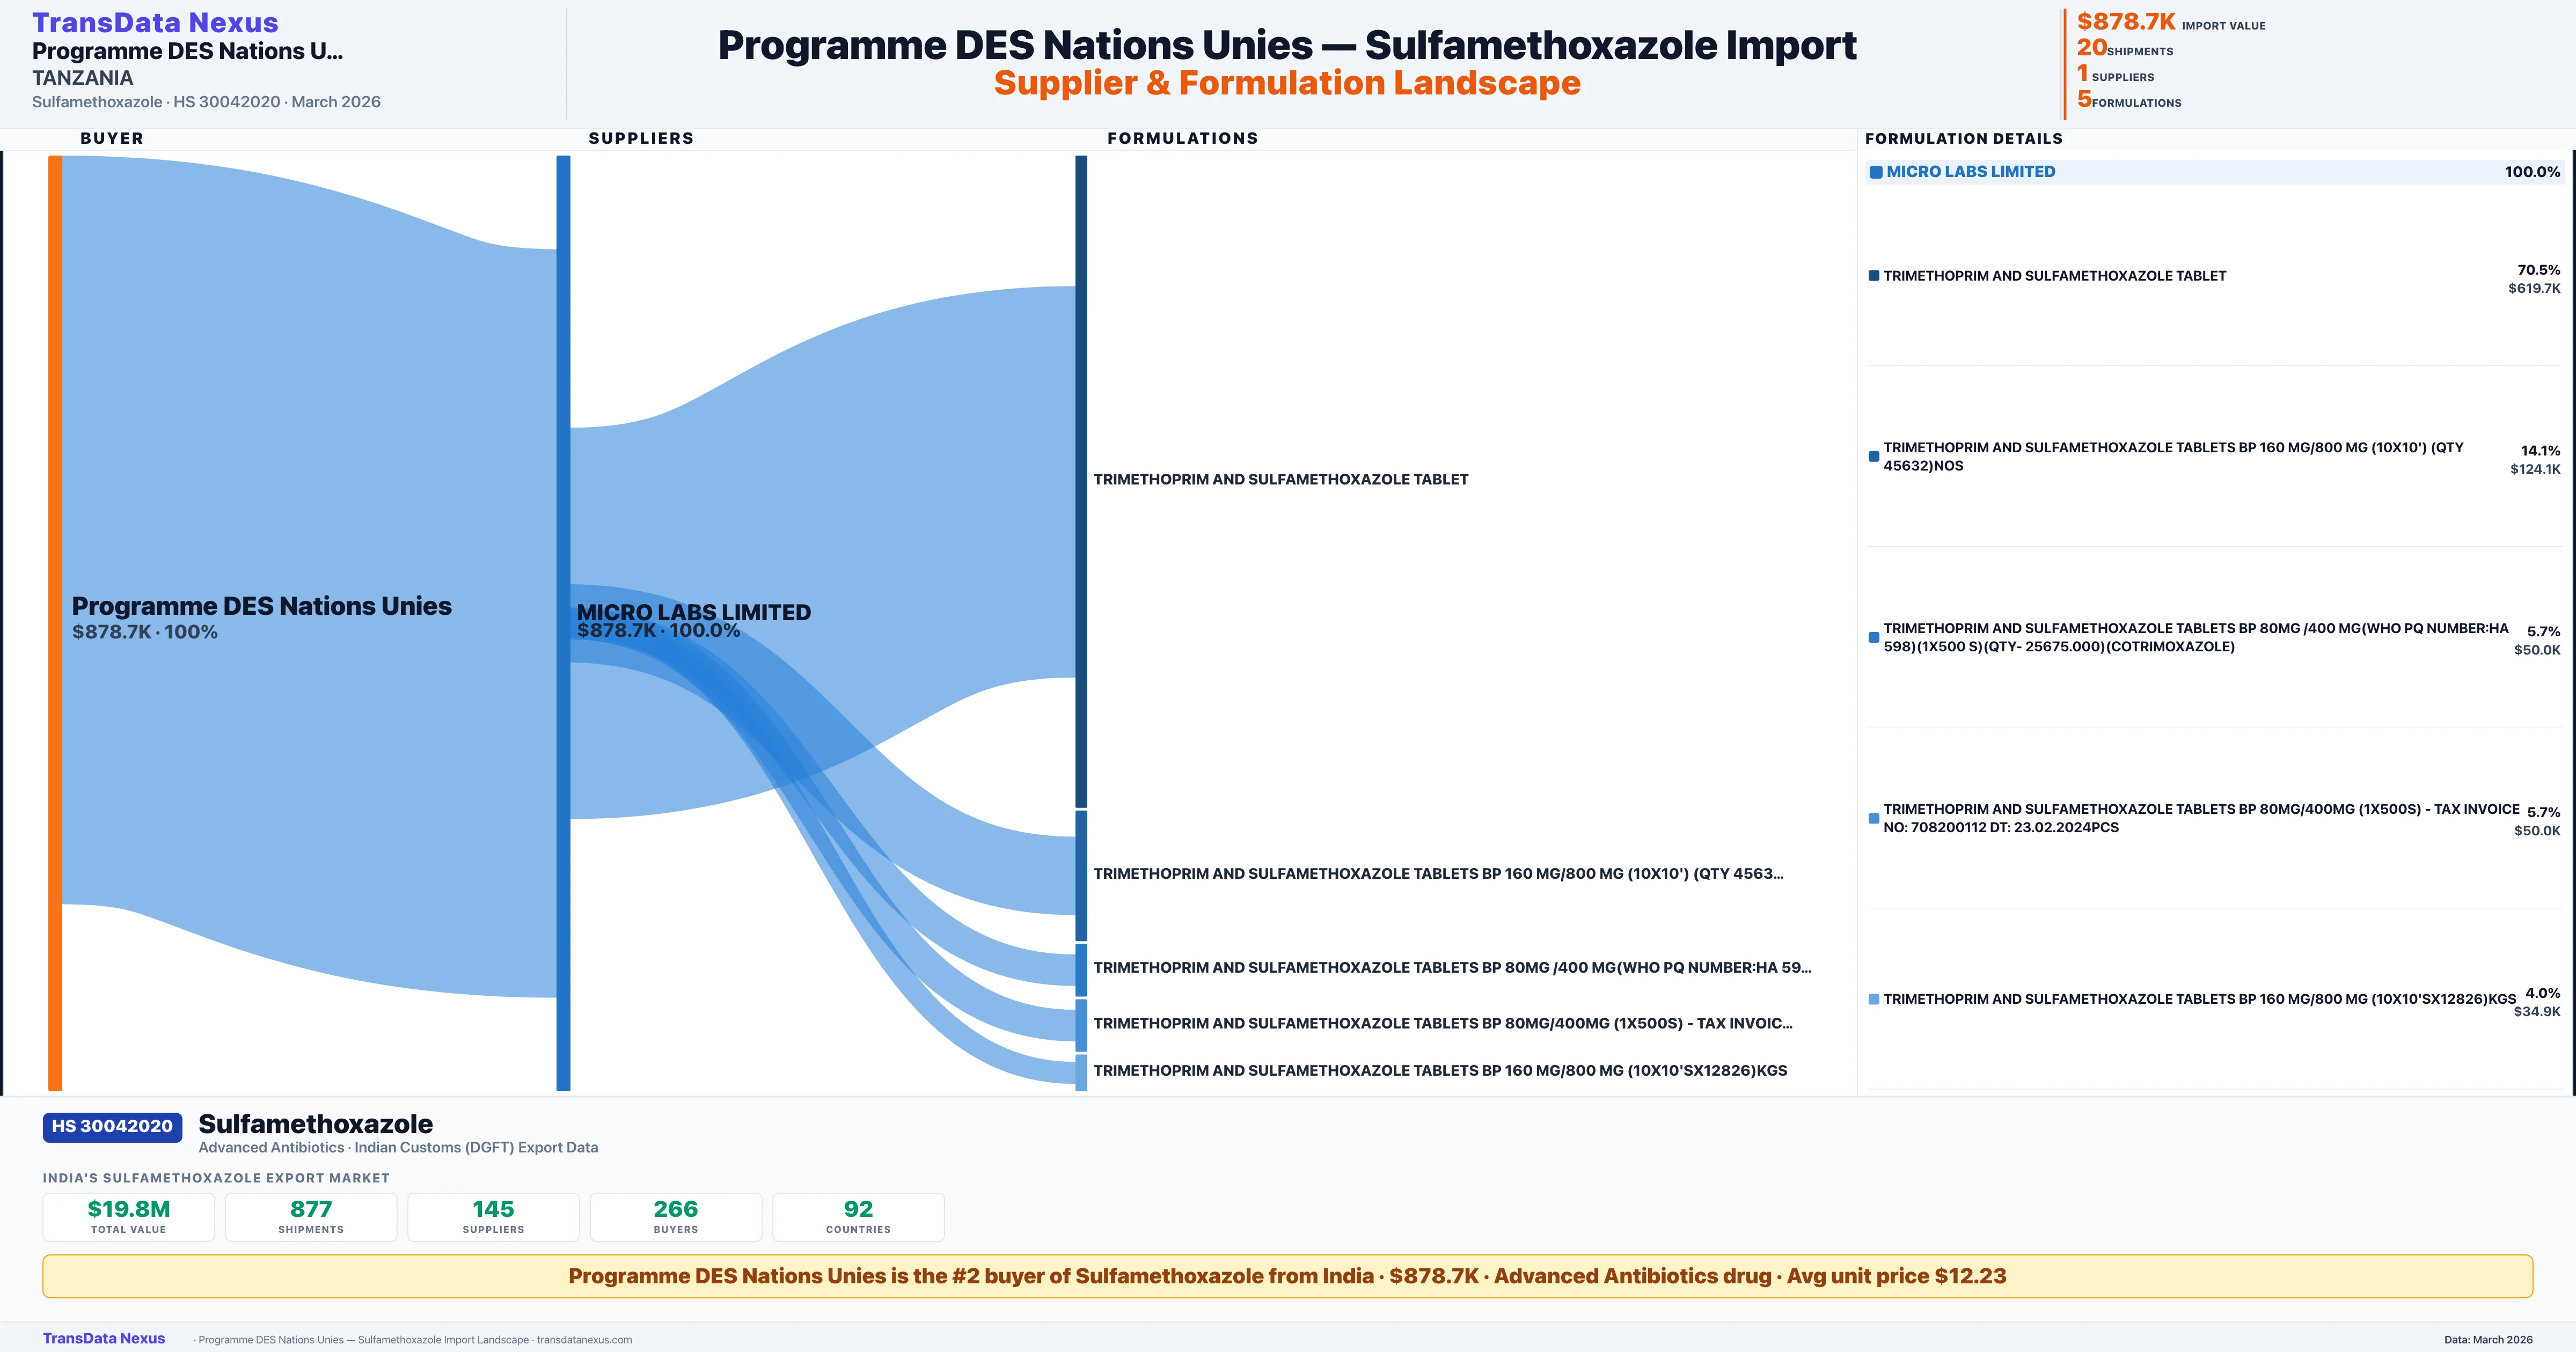The width and height of the screenshot is (2576, 1352).
Task: Click the largest dark blue formulation node bar
Action: point(1081,480)
